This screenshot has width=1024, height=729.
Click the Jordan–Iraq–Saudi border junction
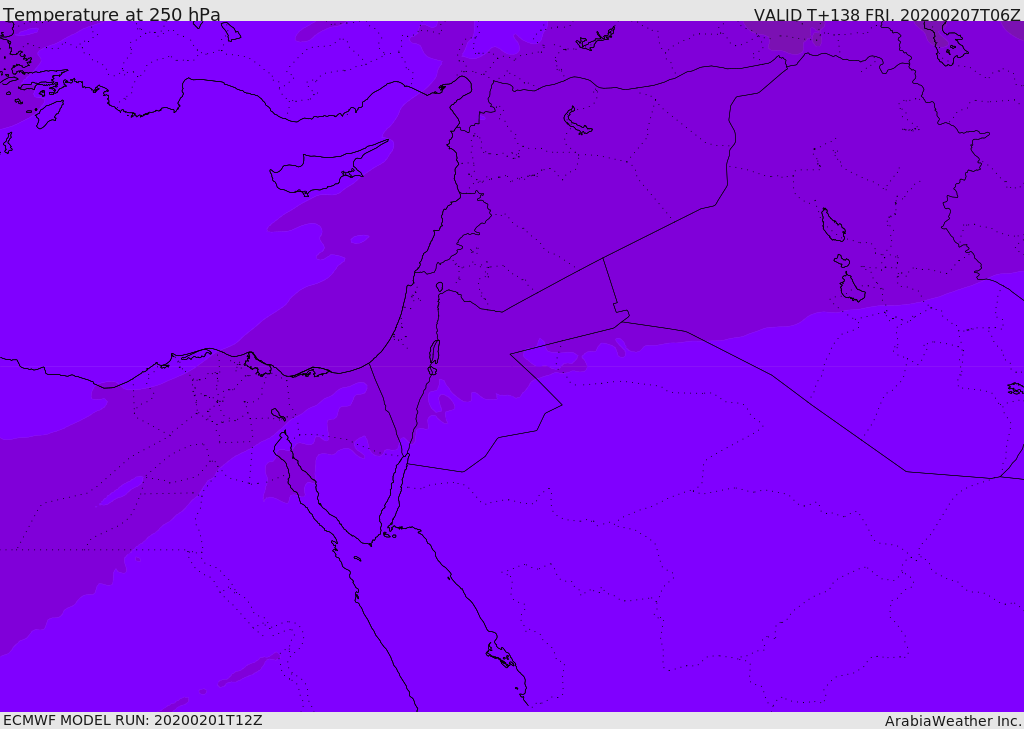[622, 321]
